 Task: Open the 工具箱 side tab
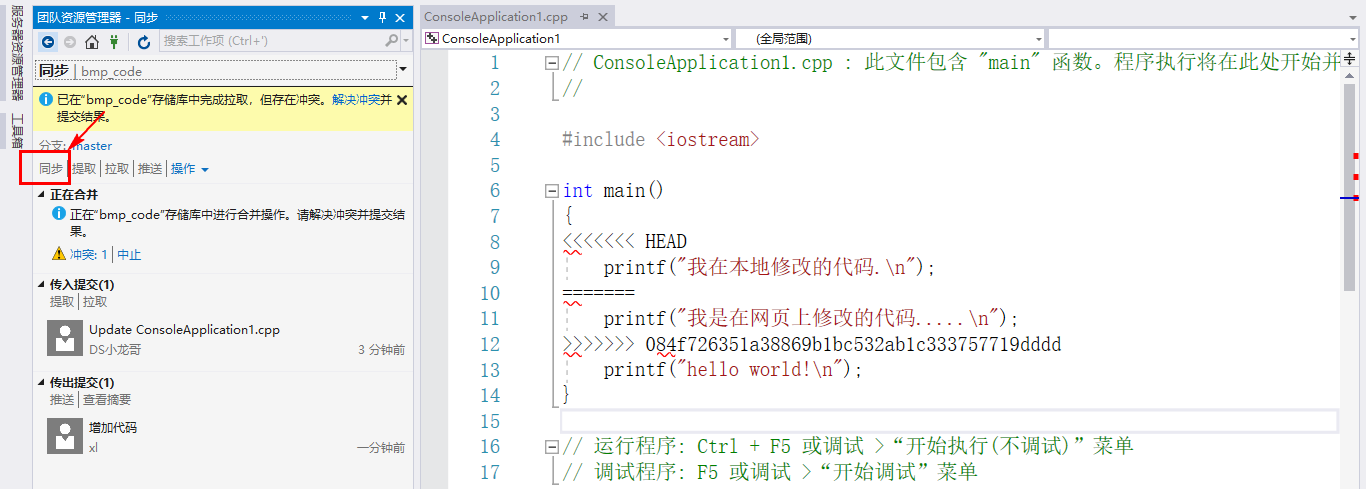pyautogui.click(x=16, y=130)
